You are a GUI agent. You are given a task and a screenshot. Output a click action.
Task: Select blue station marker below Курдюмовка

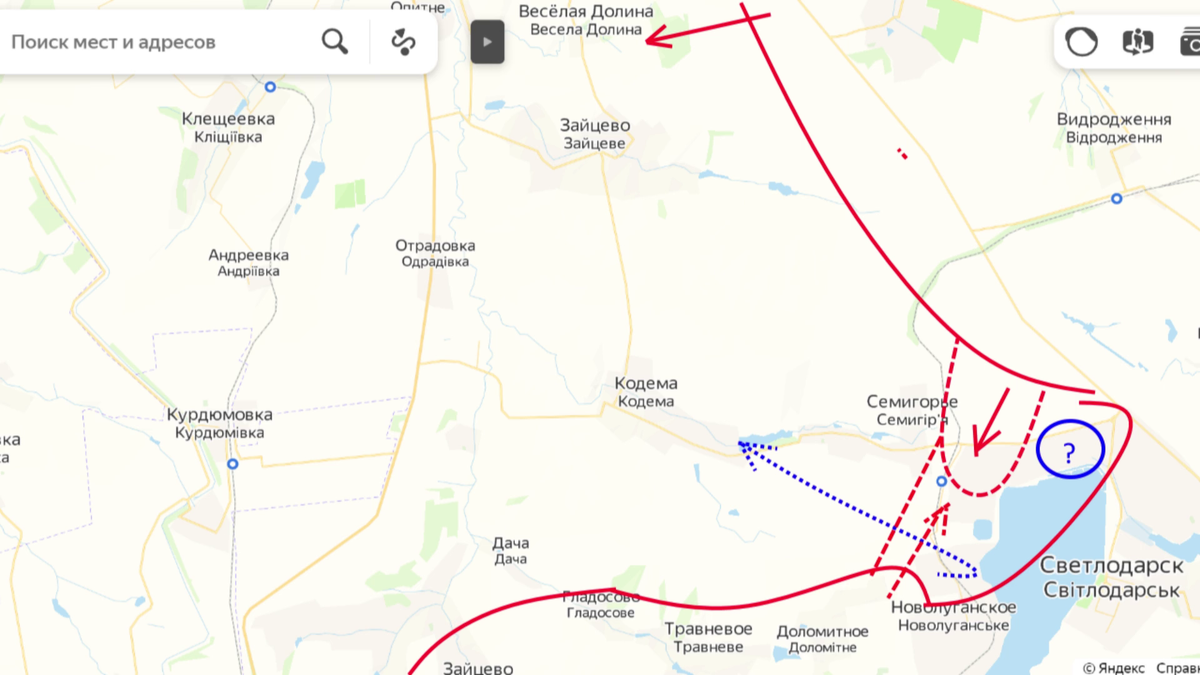pos(232,464)
